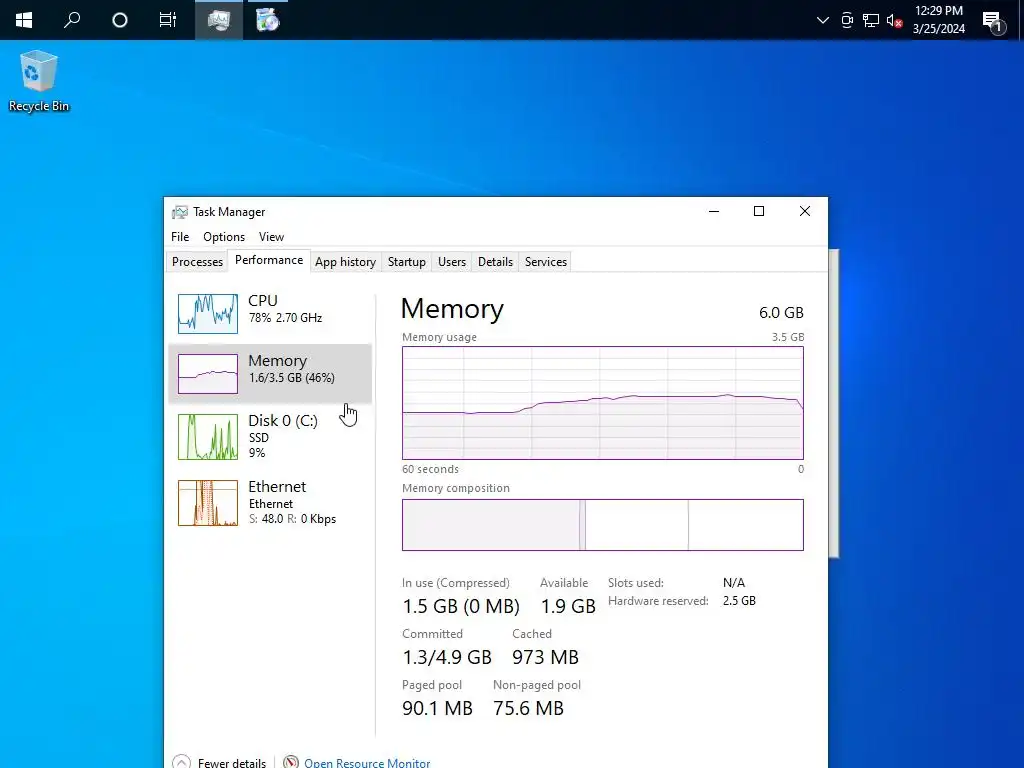1024x768 pixels.
Task: Select the Memory mini graph thumbnail
Action: point(208,374)
